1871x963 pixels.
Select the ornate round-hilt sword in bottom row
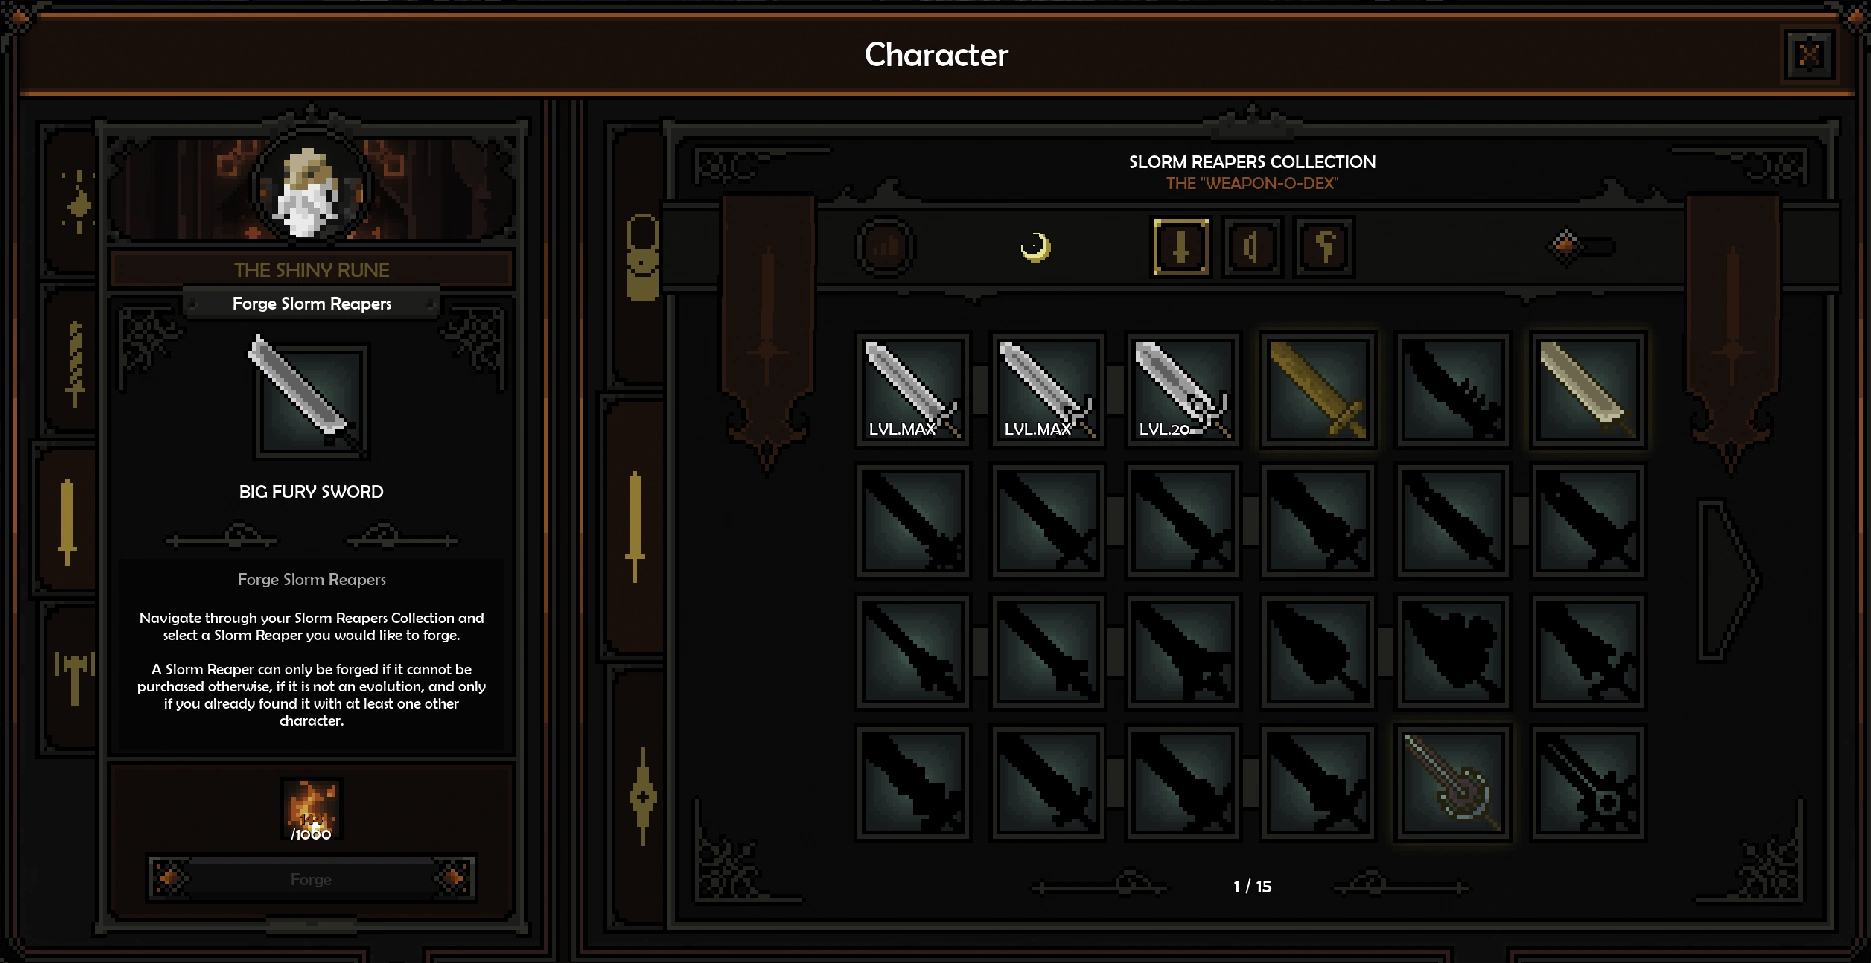[x=1453, y=782]
